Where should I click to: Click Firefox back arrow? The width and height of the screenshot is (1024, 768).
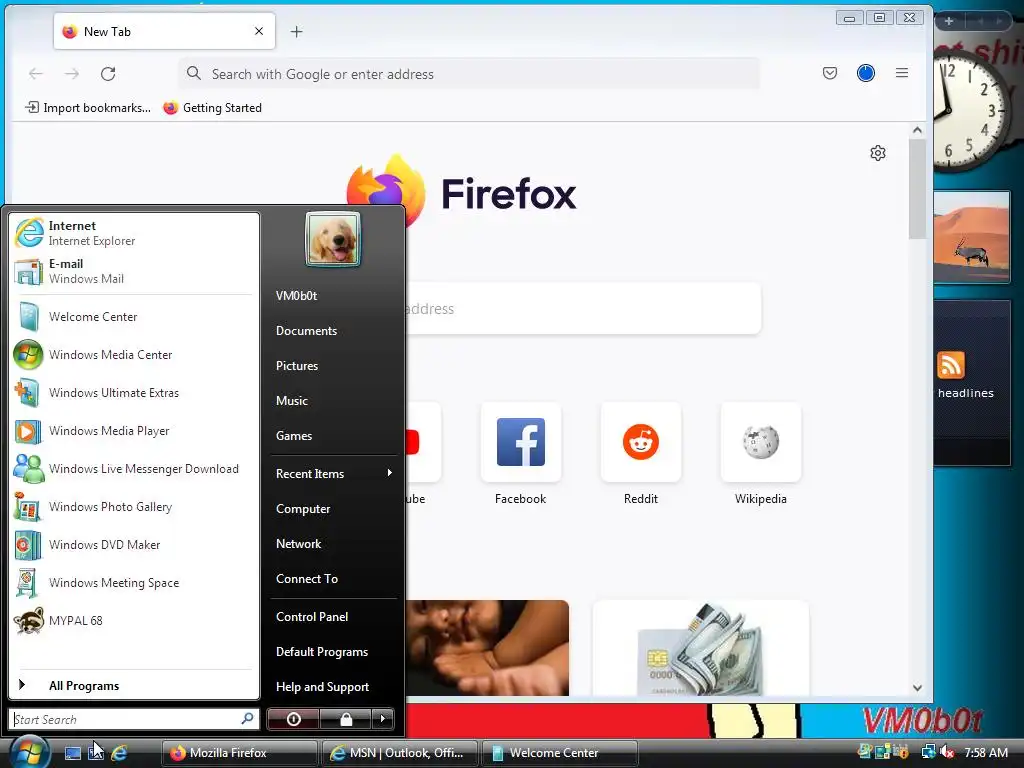[36, 74]
